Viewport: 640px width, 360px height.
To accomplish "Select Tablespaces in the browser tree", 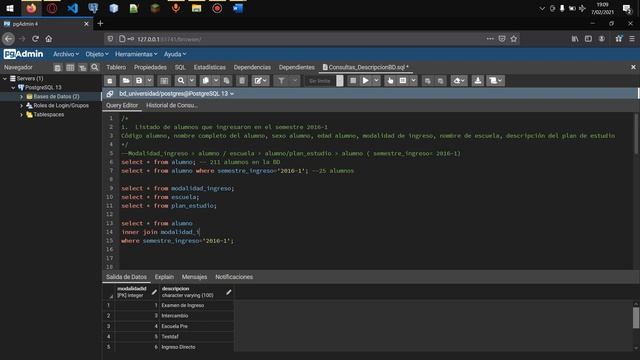I will point(49,115).
